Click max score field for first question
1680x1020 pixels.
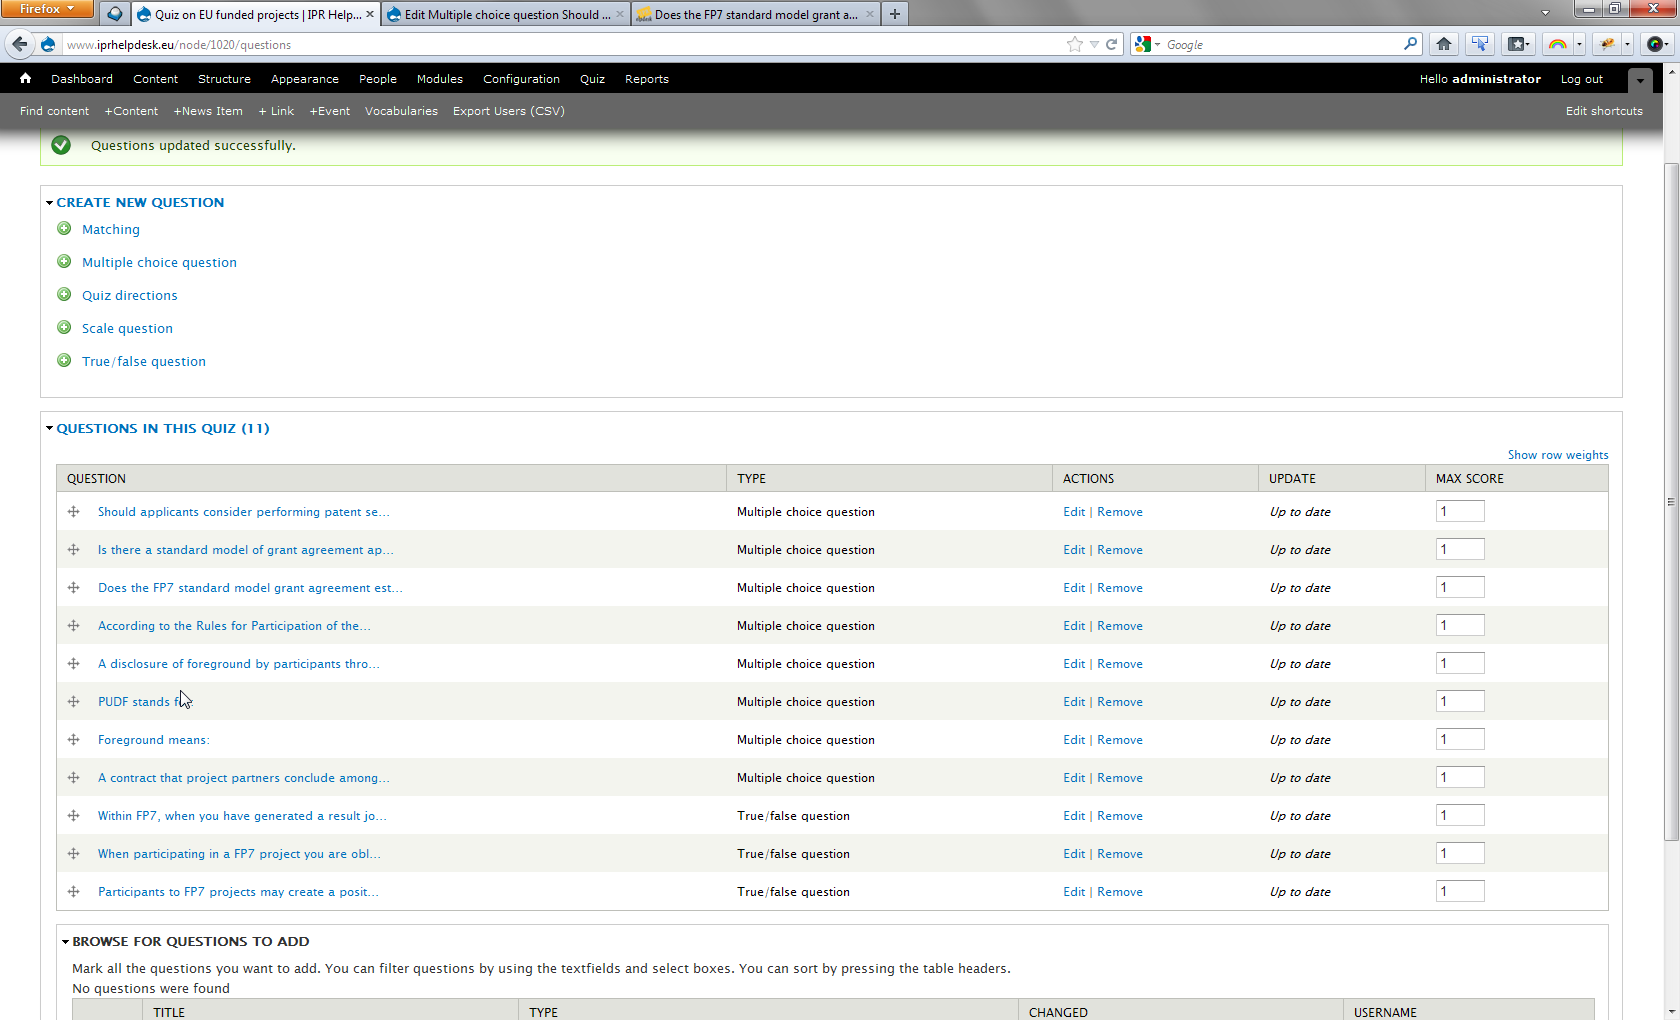[1460, 512]
